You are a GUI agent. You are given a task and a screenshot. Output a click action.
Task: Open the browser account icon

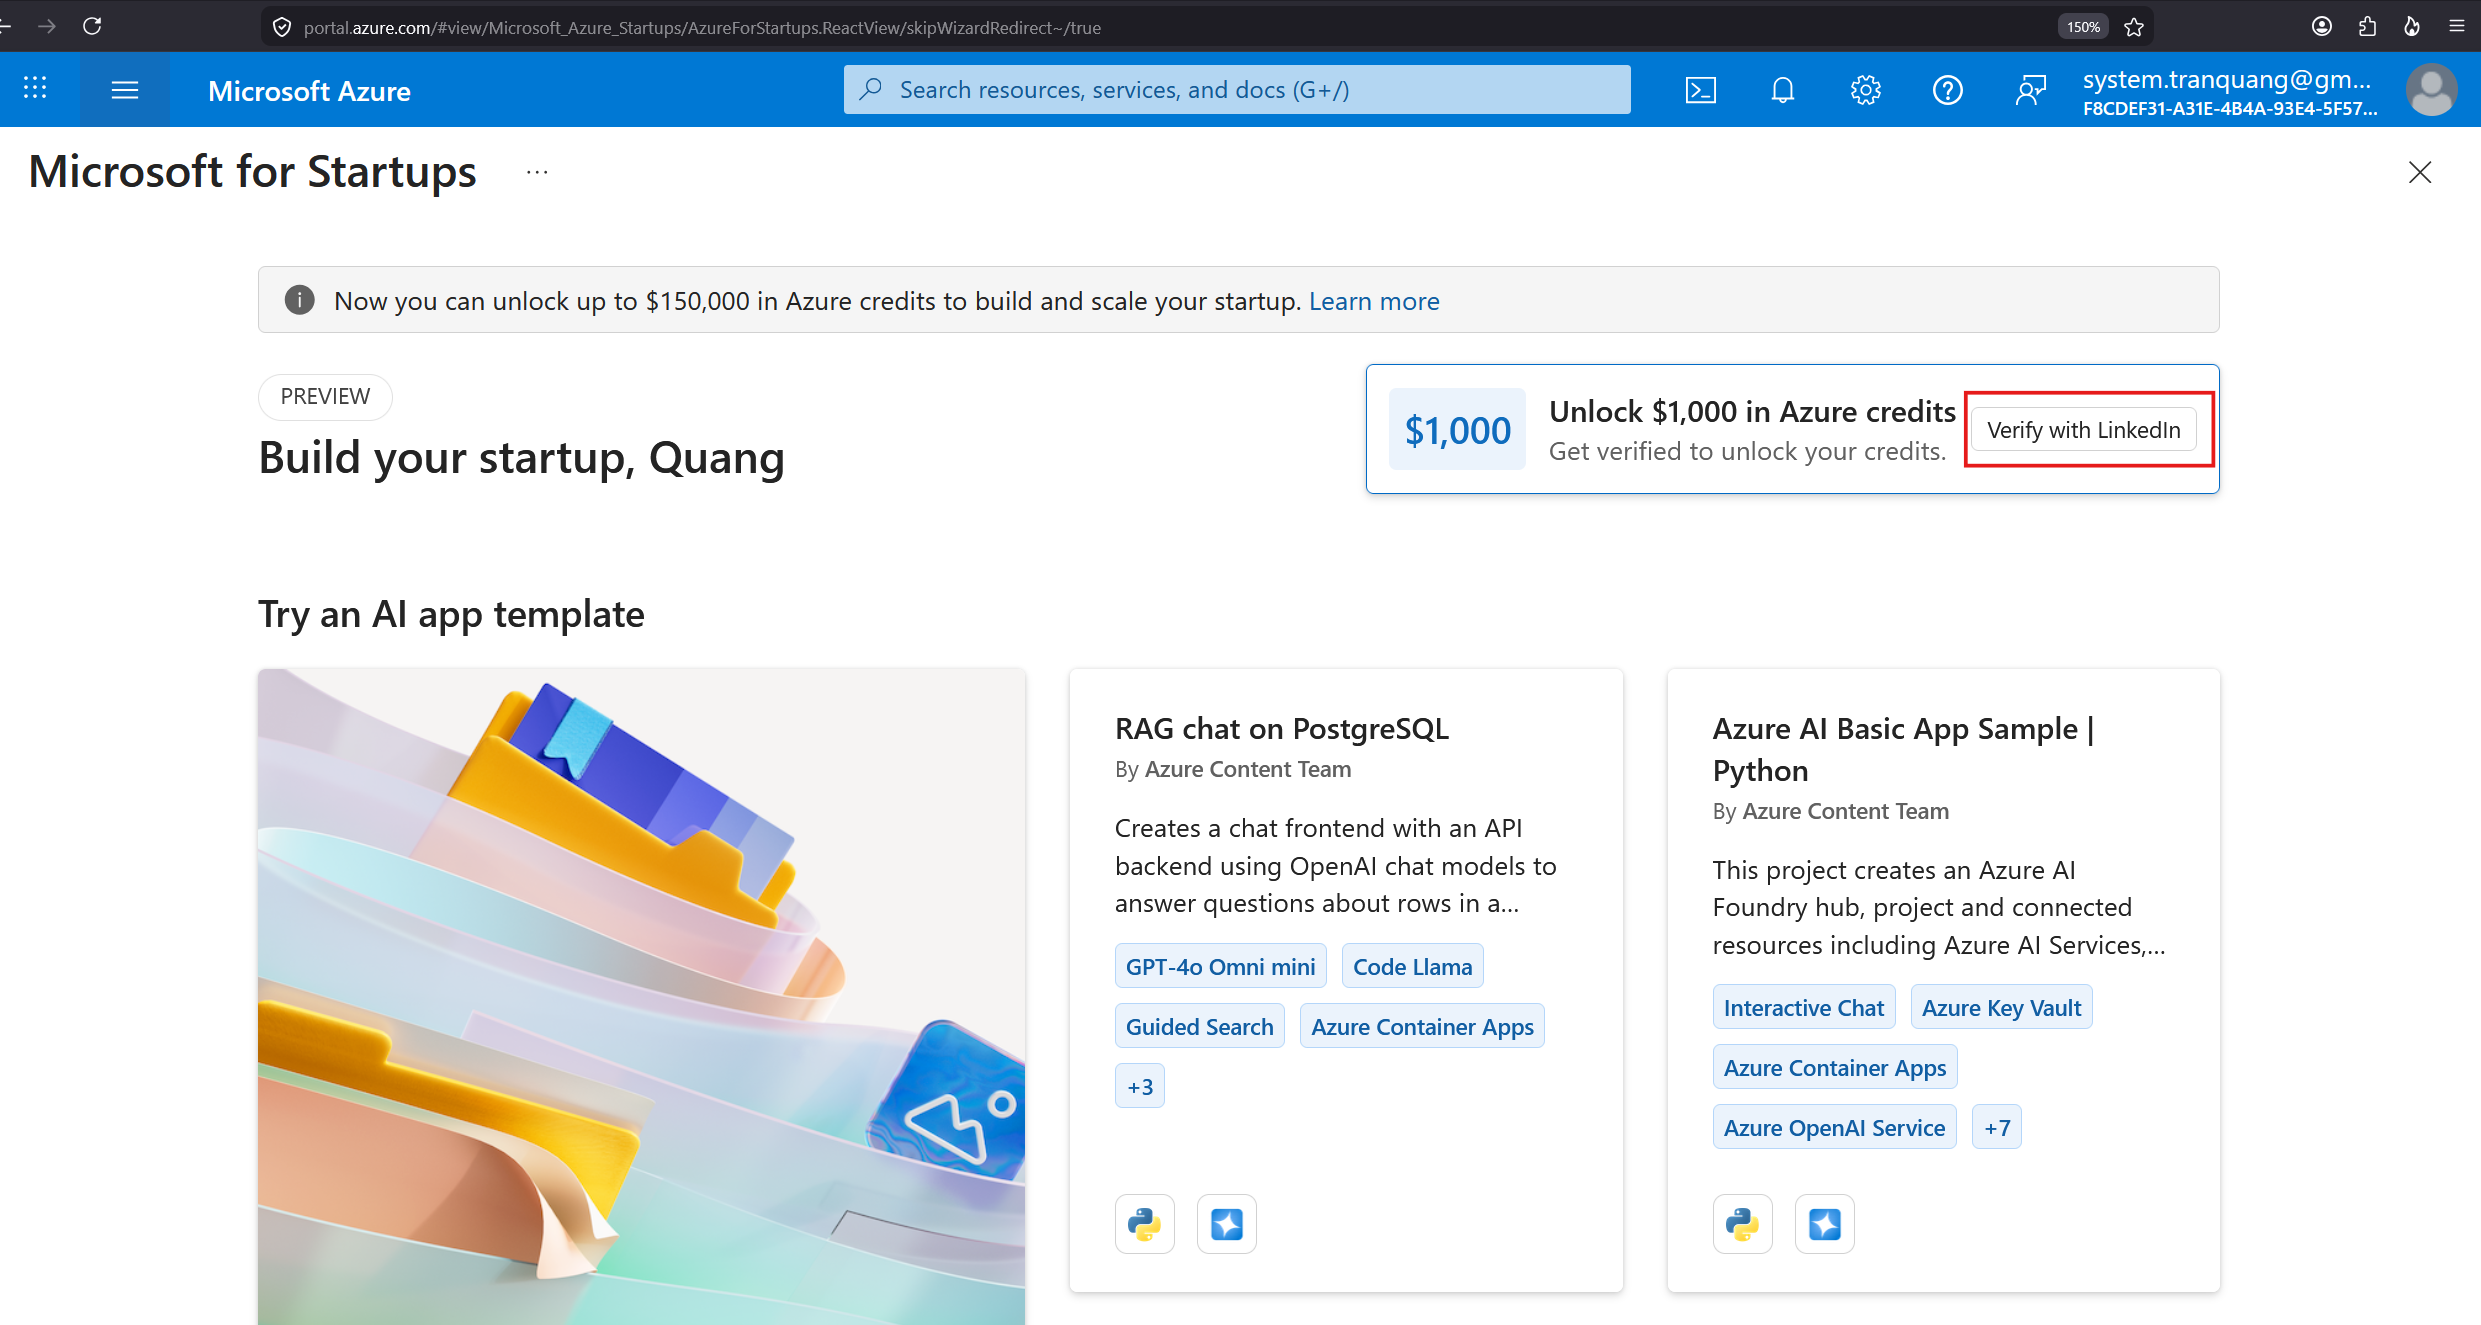(2322, 27)
